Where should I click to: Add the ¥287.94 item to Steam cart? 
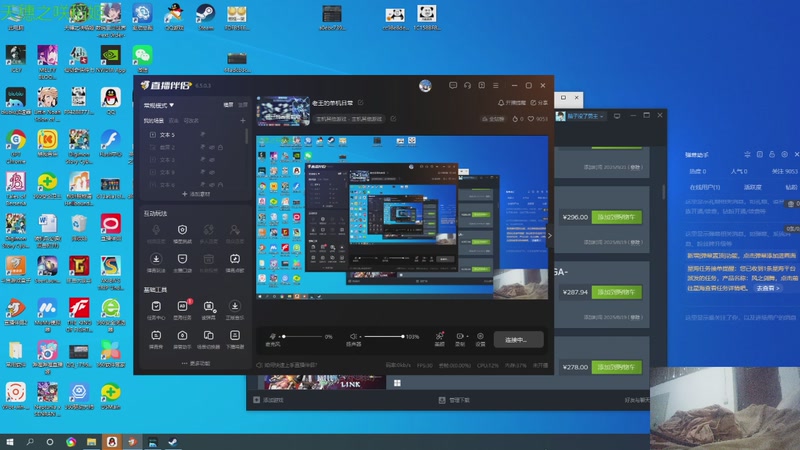(x=616, y=292)
